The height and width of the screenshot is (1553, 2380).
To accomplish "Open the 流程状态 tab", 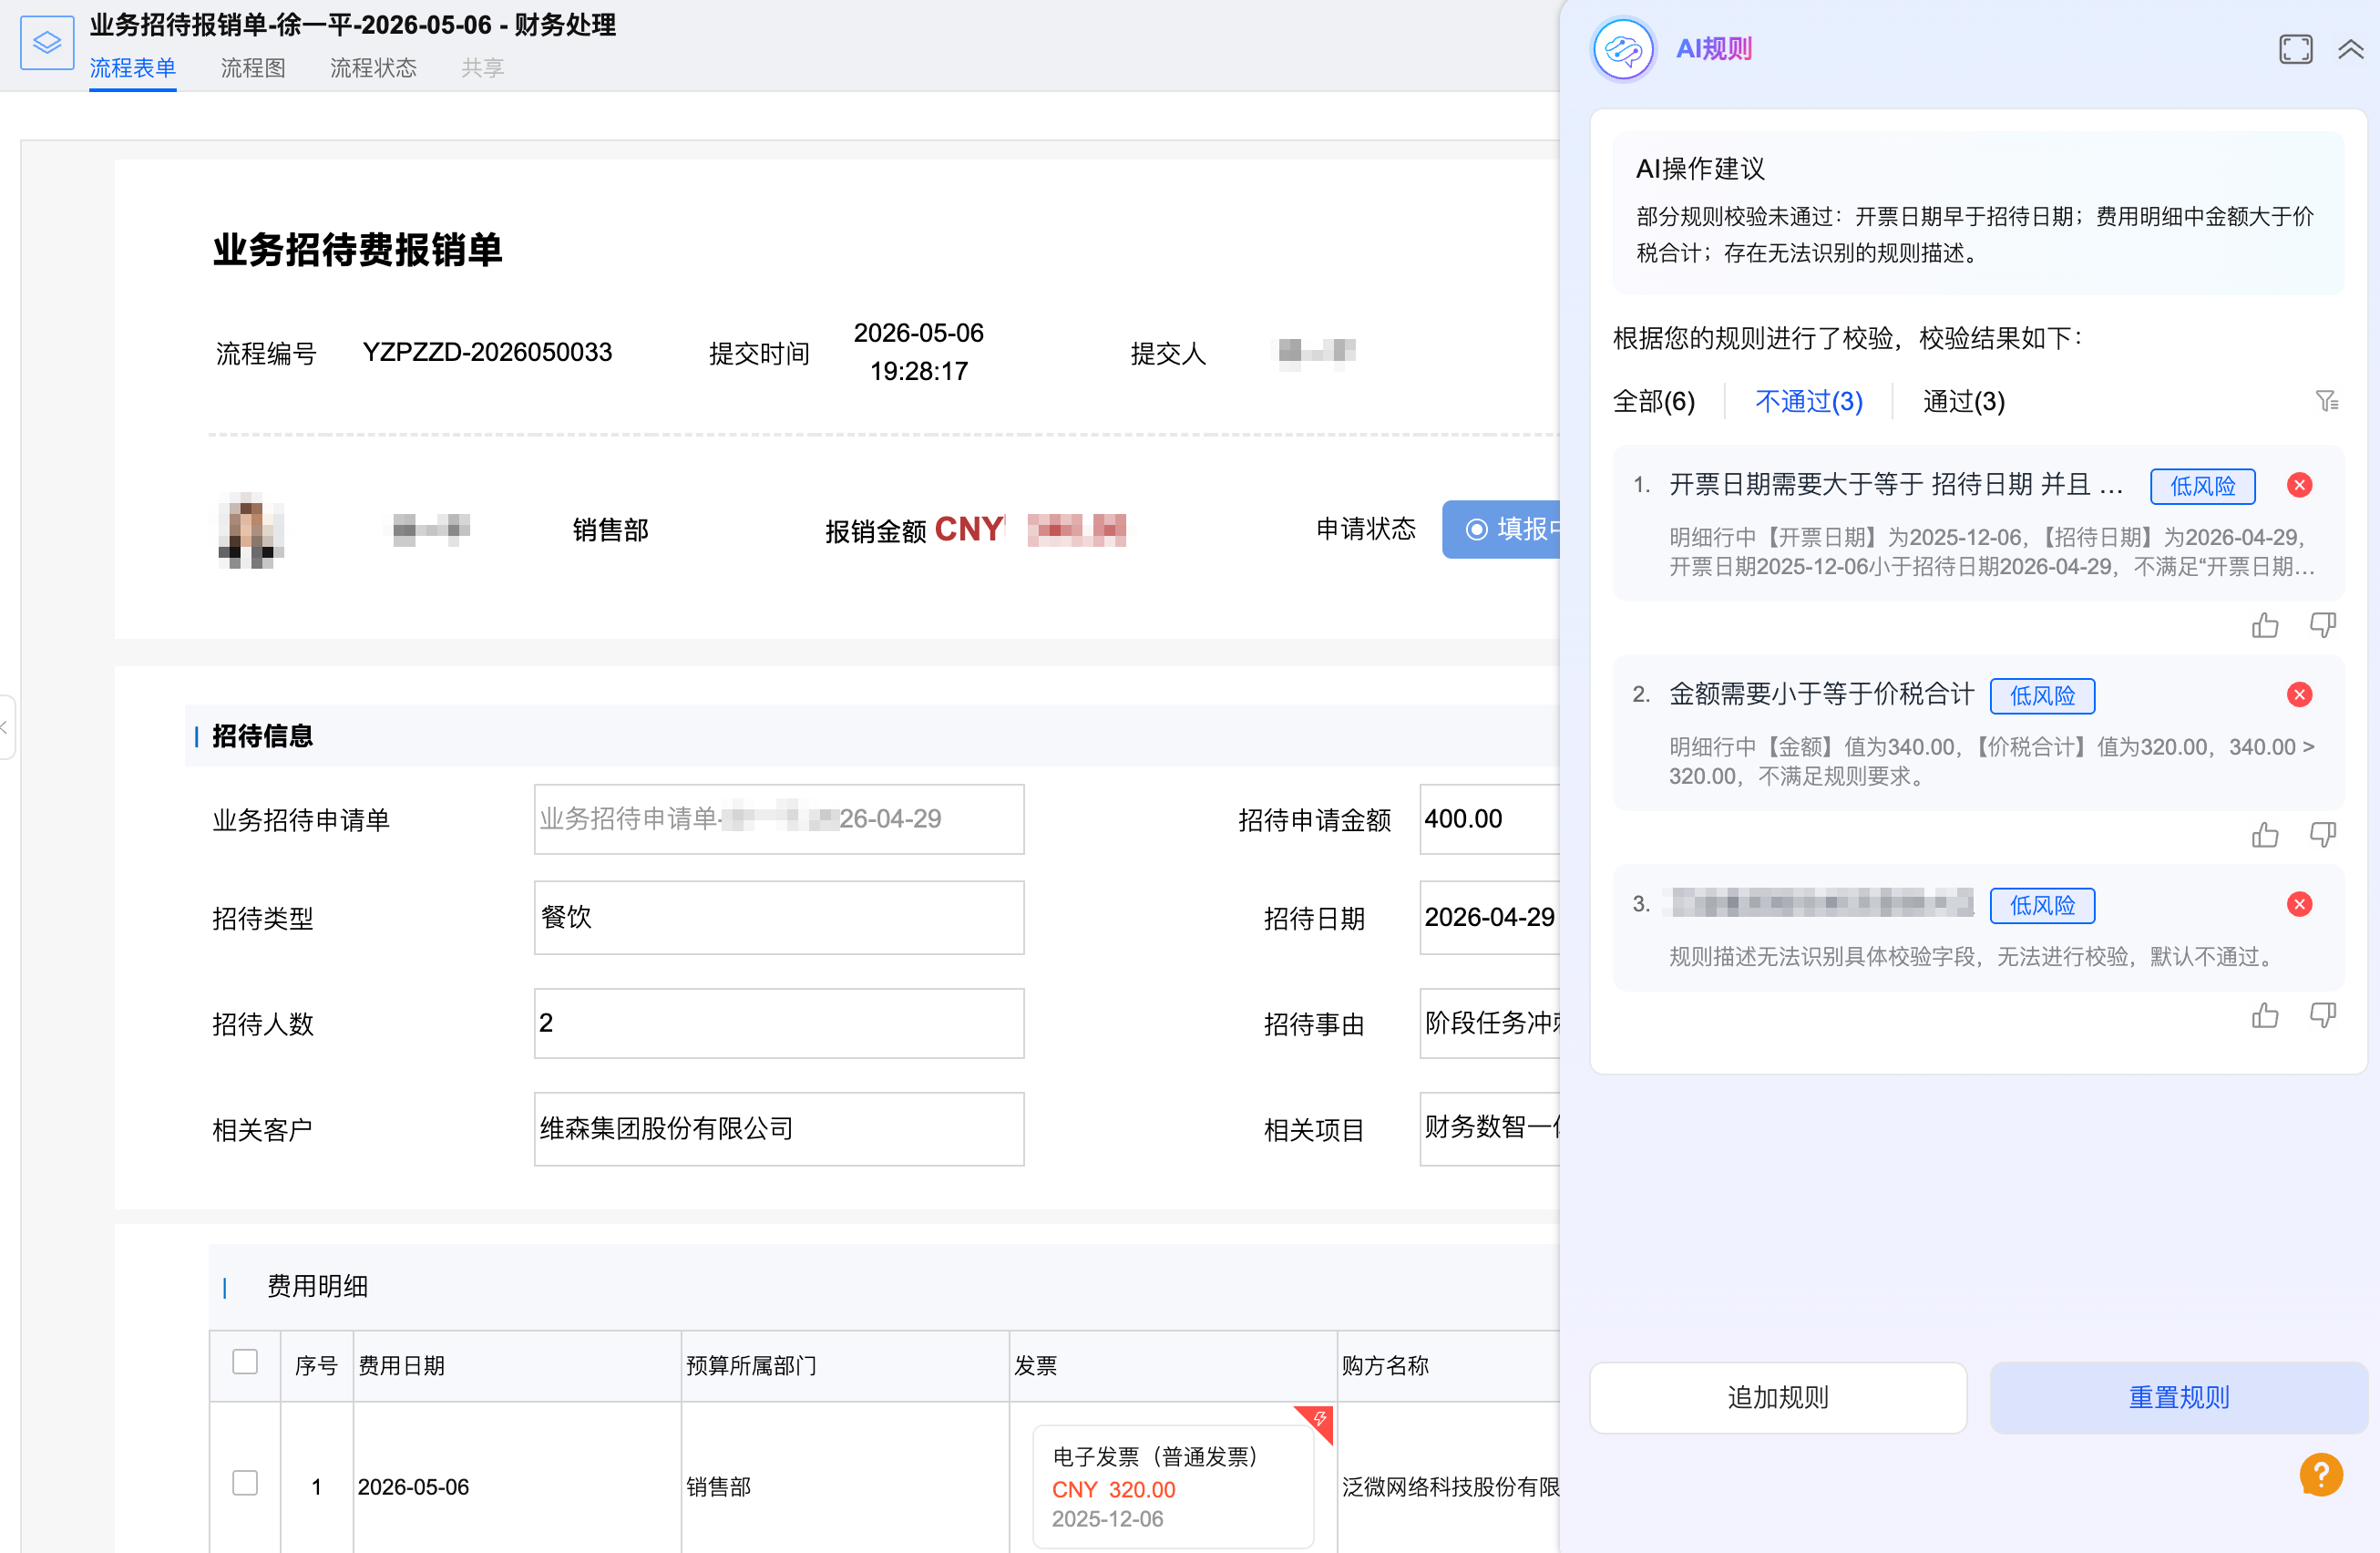I will 373,68.
